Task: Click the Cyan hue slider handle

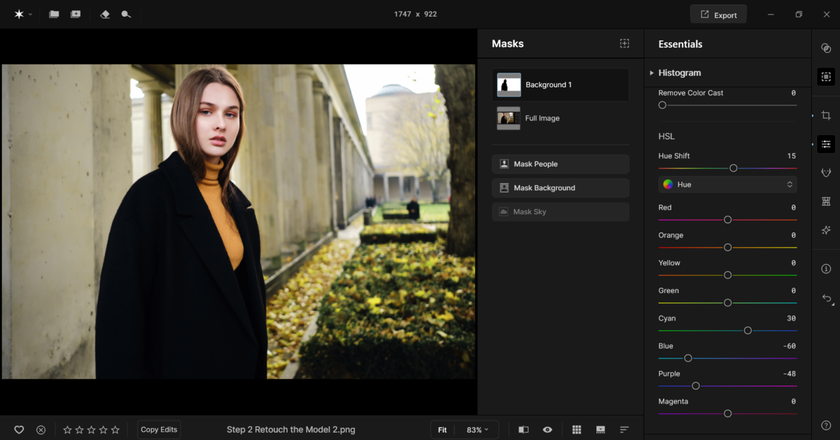Action: pyautogui.click(x=748, y=331)
